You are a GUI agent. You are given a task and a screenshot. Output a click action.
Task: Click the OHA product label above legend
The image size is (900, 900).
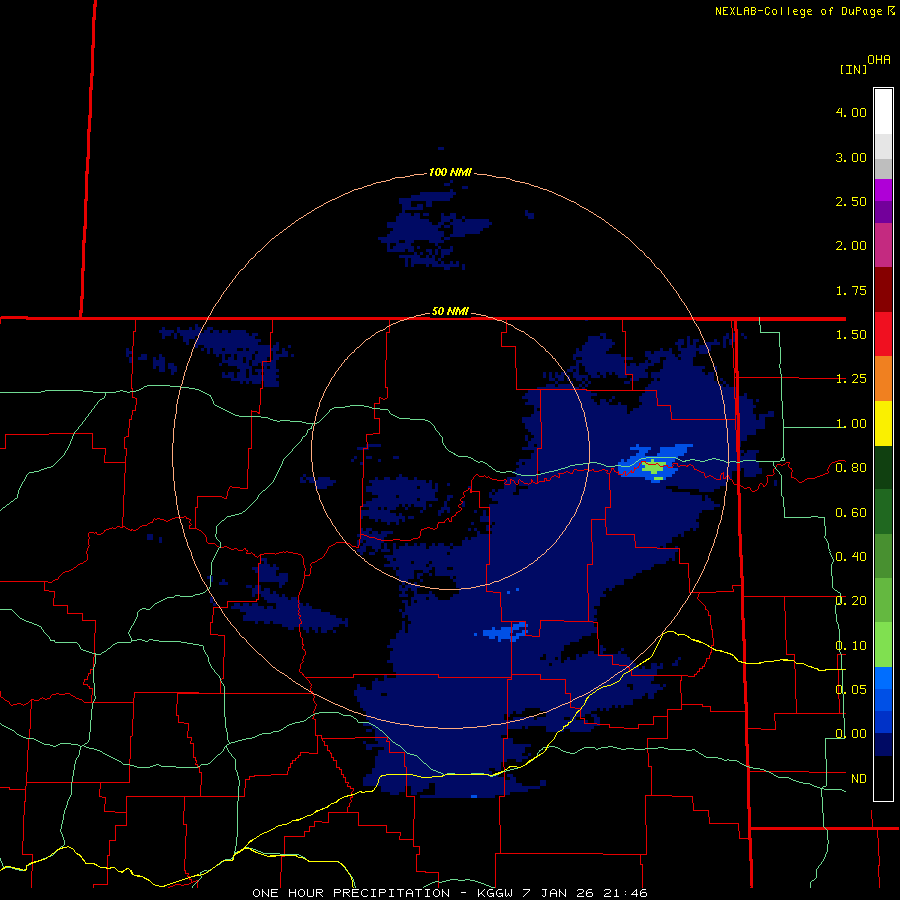879,60
